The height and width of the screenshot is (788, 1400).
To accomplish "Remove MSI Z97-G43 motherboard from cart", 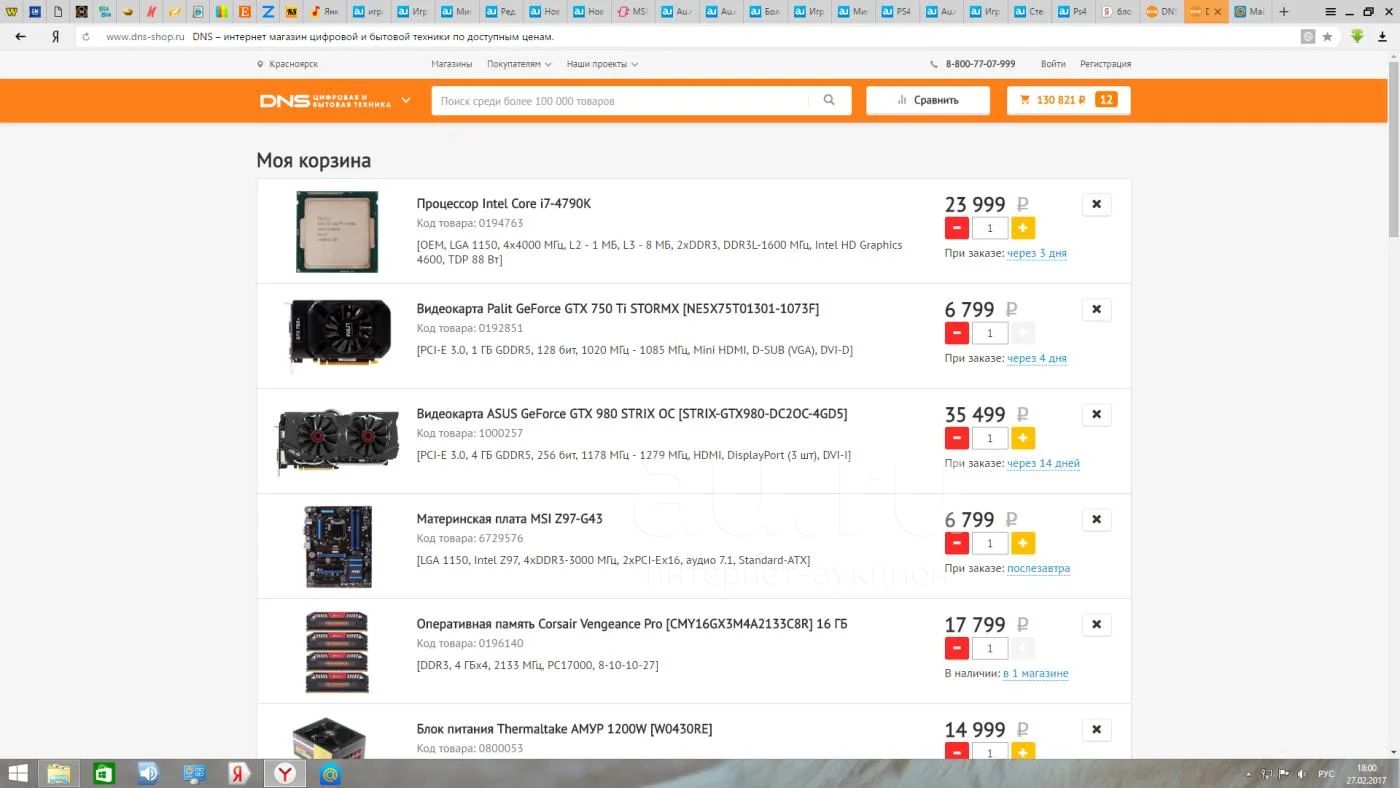I will point(1096,519).
